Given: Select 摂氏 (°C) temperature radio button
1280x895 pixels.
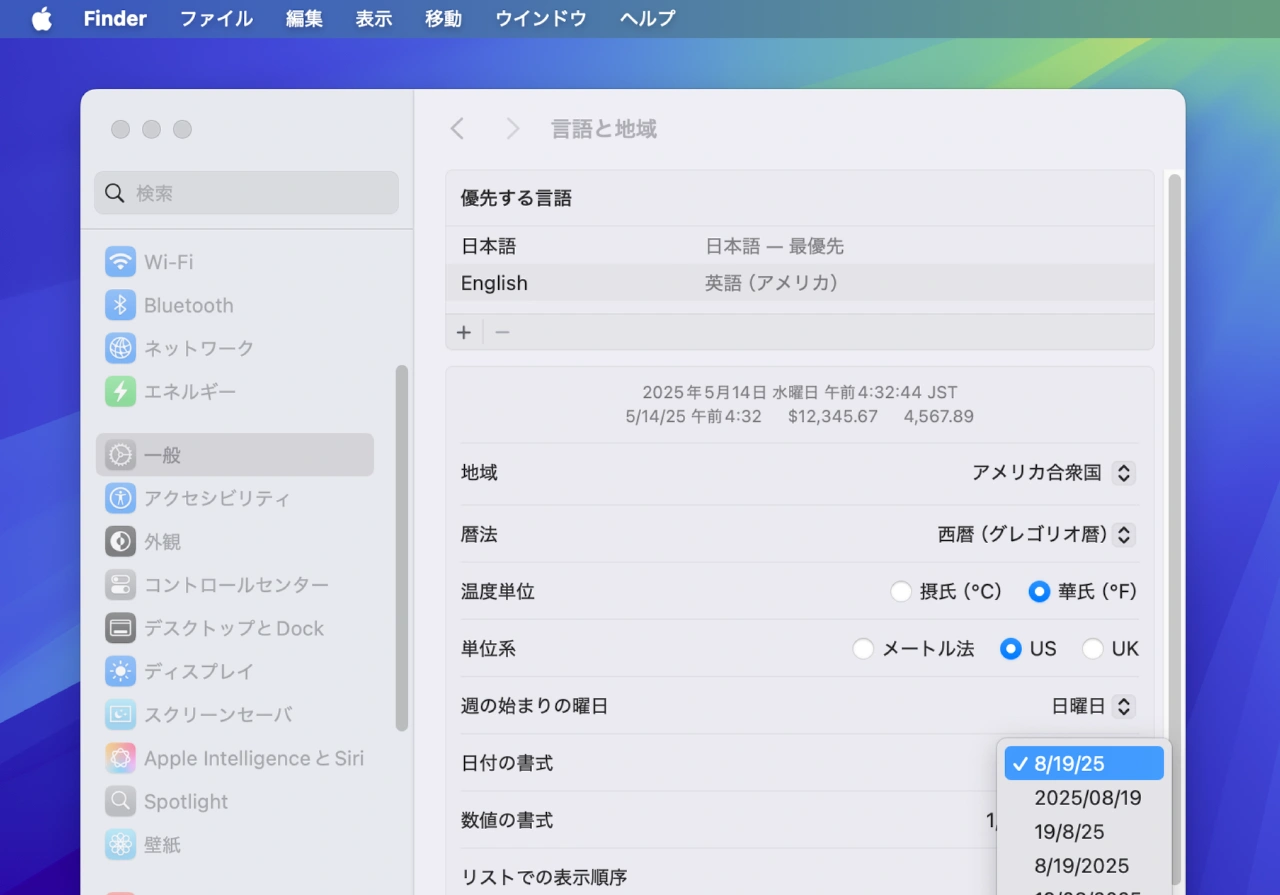Looking at the screenshot, I should coord(901,592).
